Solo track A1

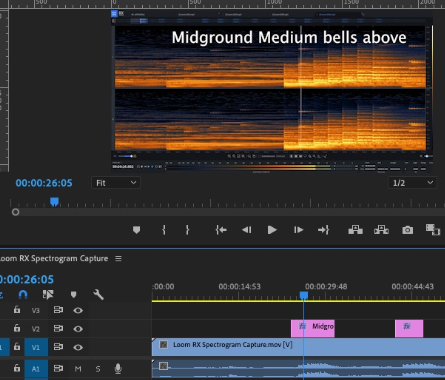coord(98,369)
